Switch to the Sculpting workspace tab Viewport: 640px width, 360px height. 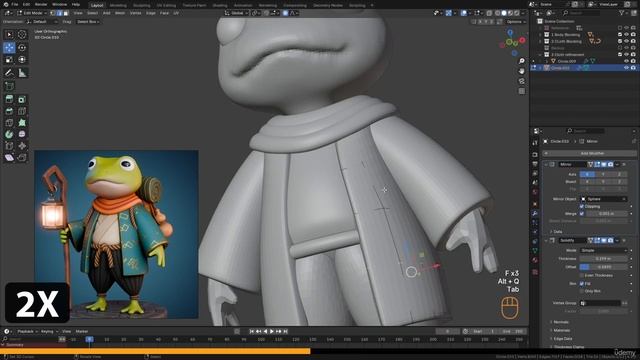(x=142, y=5)
